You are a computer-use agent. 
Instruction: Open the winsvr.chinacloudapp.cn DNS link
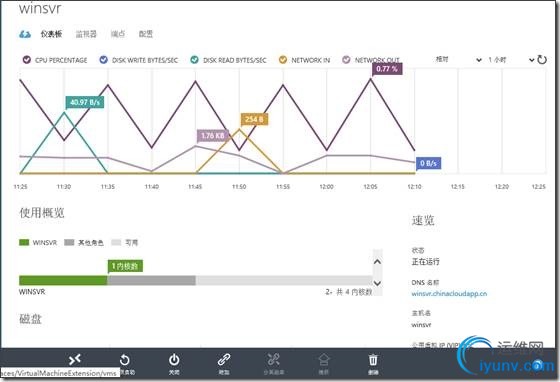point(449,294)
